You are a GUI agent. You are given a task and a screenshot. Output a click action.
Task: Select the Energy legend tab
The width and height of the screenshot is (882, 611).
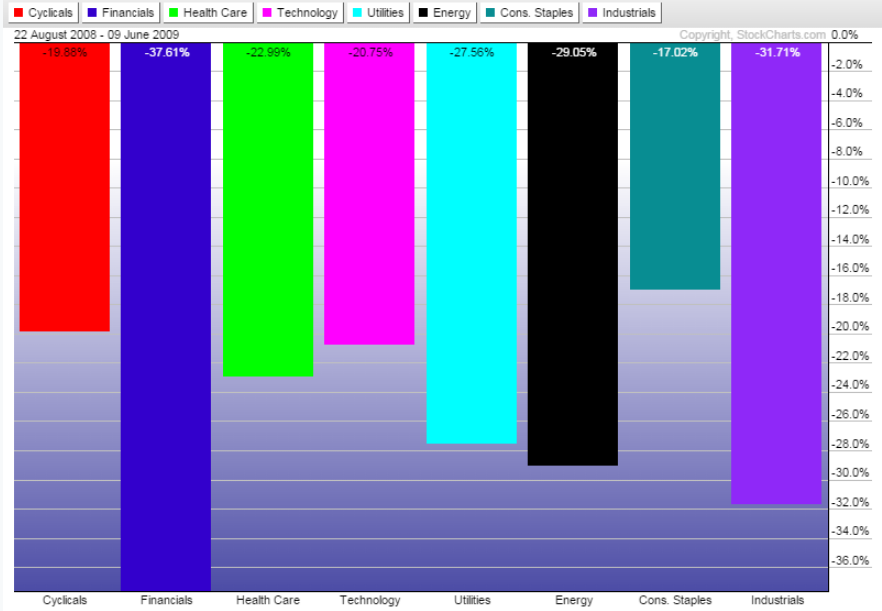(445, 13)
